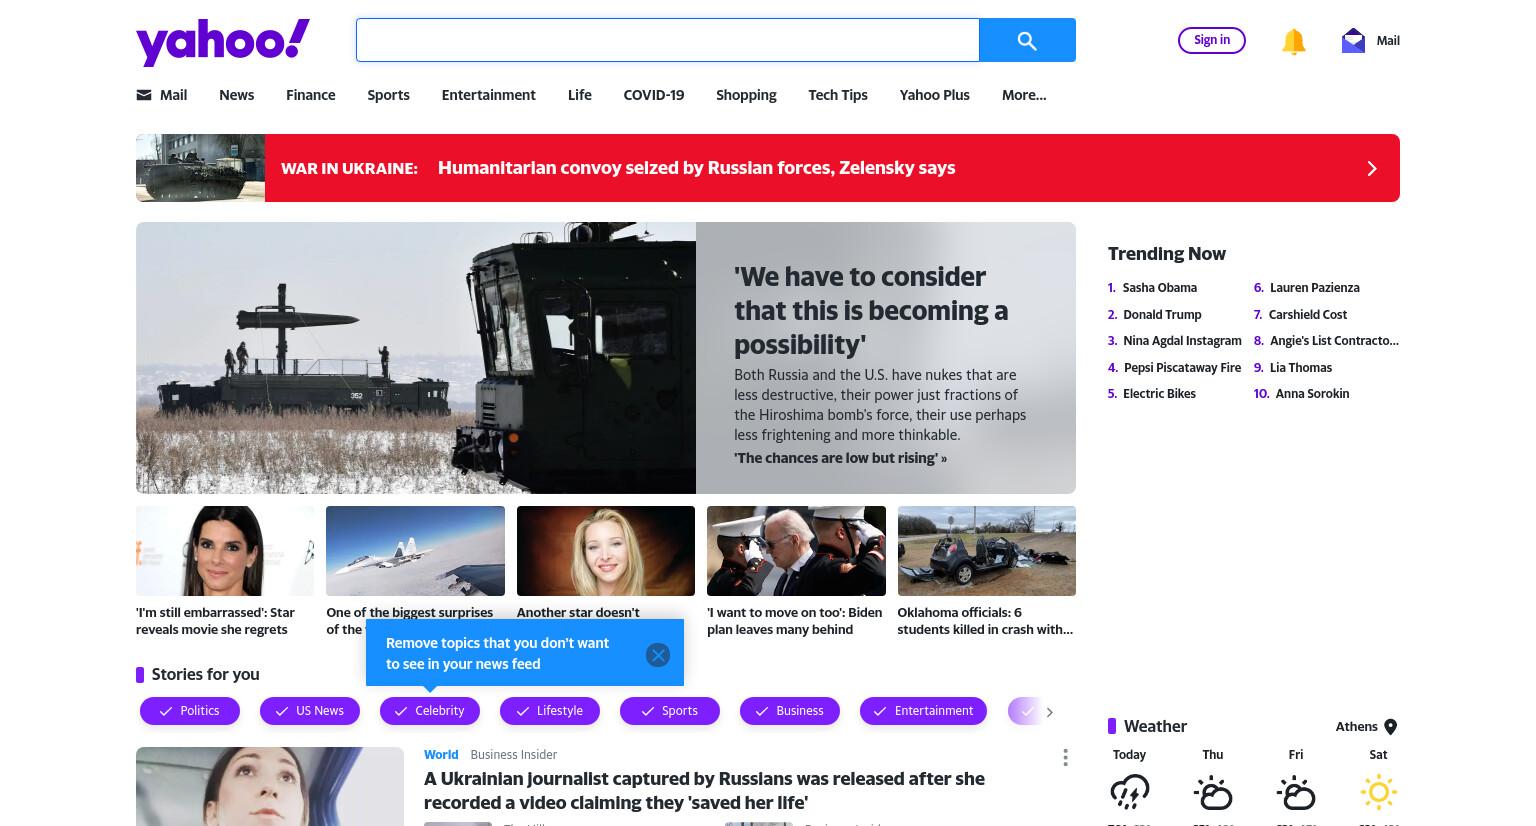
Task: Open trending topic Pepsi Piscataway Fire
Action: [1182, 368]
